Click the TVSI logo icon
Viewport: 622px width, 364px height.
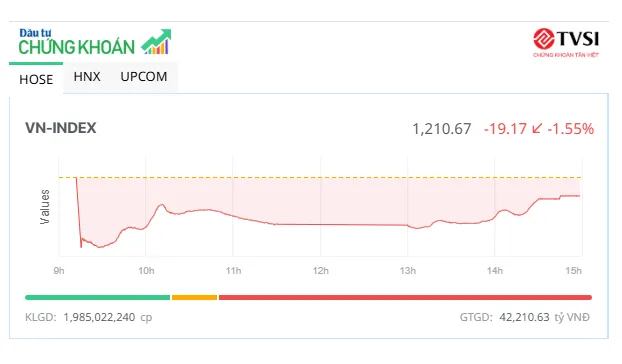pyautogui.click(x=543, y=38)
